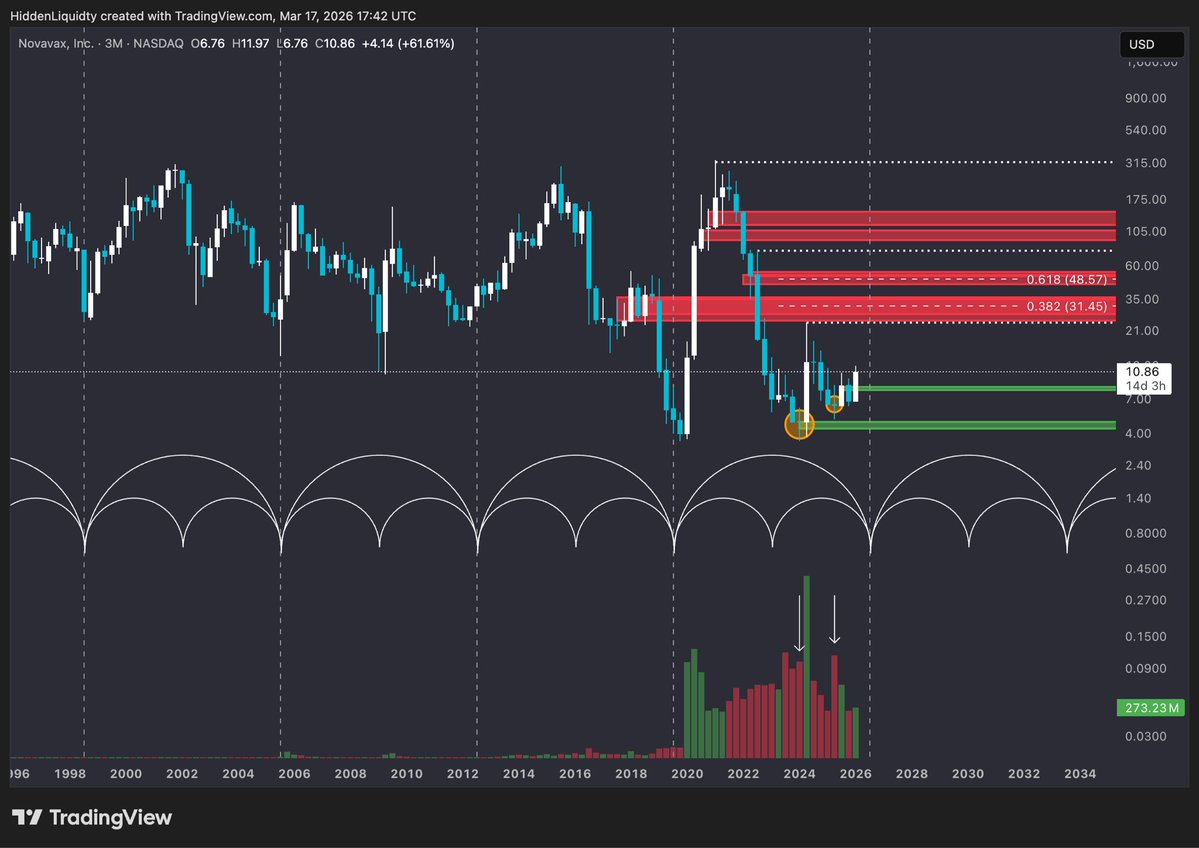Select the 0.382 (31.45) Fibonacci label

pyautogui.click(x=1067, y=306)
